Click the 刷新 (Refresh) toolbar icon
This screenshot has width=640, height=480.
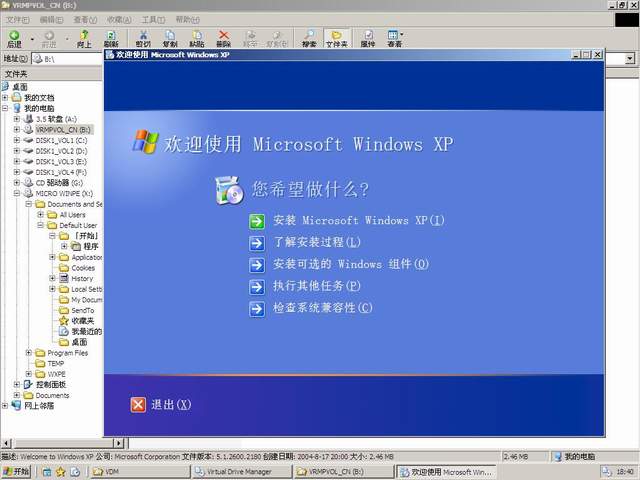tap(111, 39)
